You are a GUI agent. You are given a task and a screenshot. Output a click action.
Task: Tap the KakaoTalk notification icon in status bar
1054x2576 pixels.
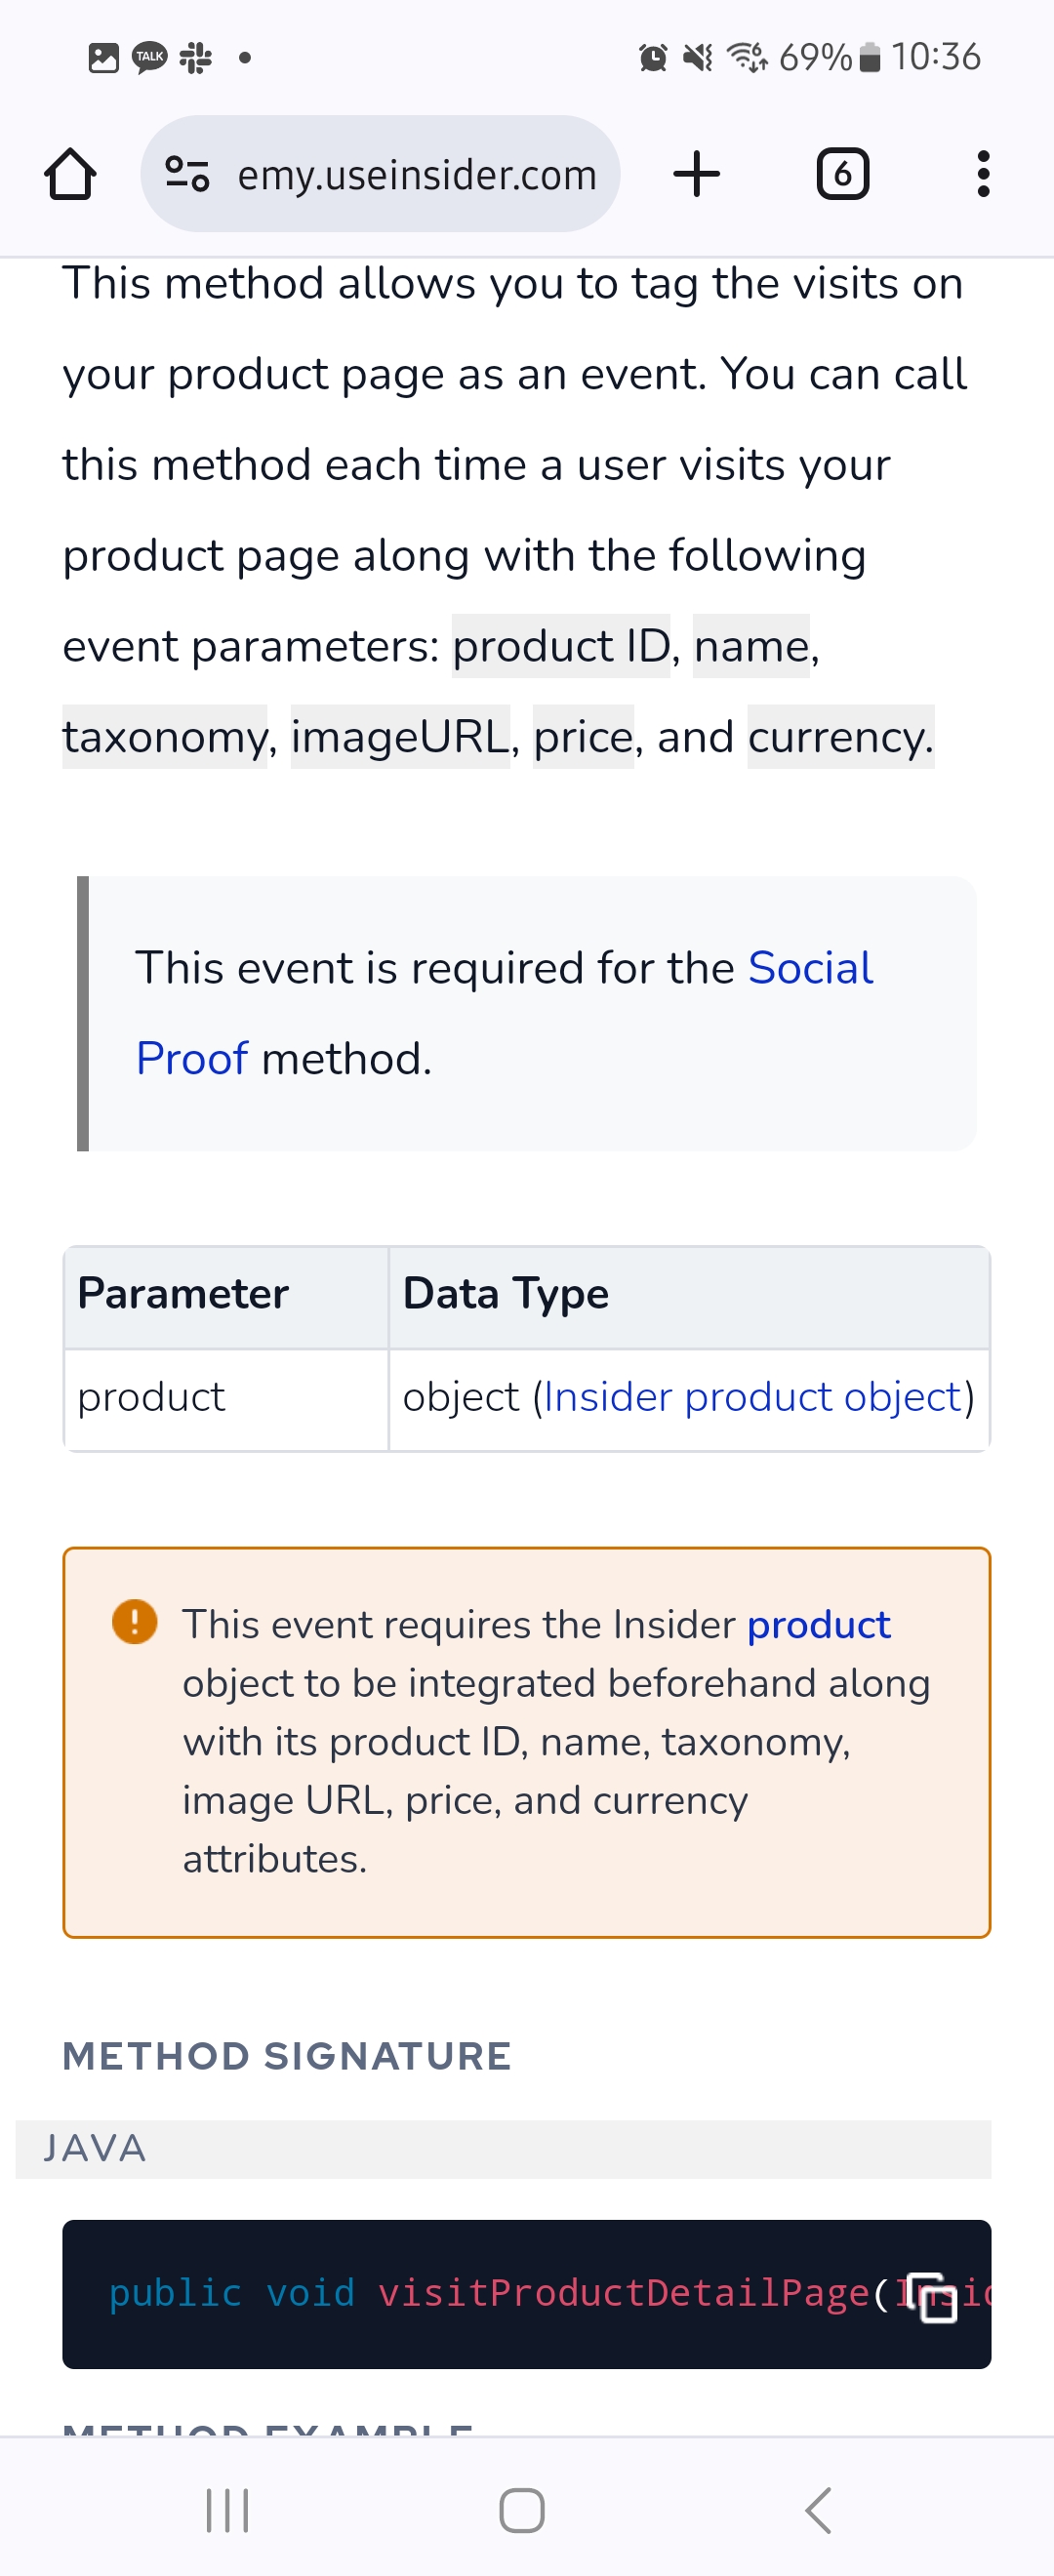(150, 57)
